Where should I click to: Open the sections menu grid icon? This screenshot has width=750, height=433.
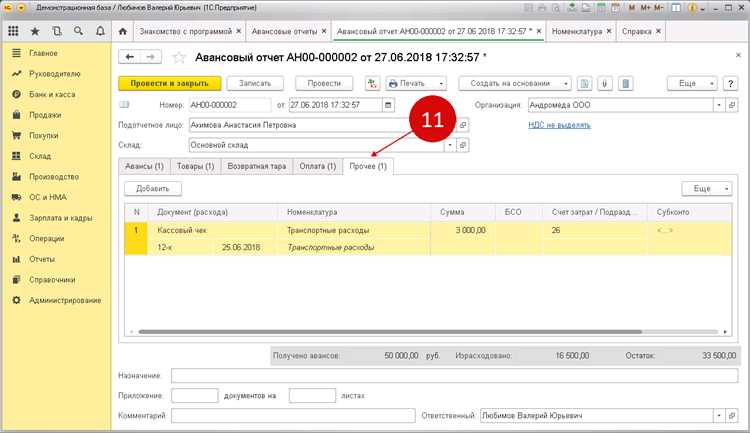click(13, 31)
